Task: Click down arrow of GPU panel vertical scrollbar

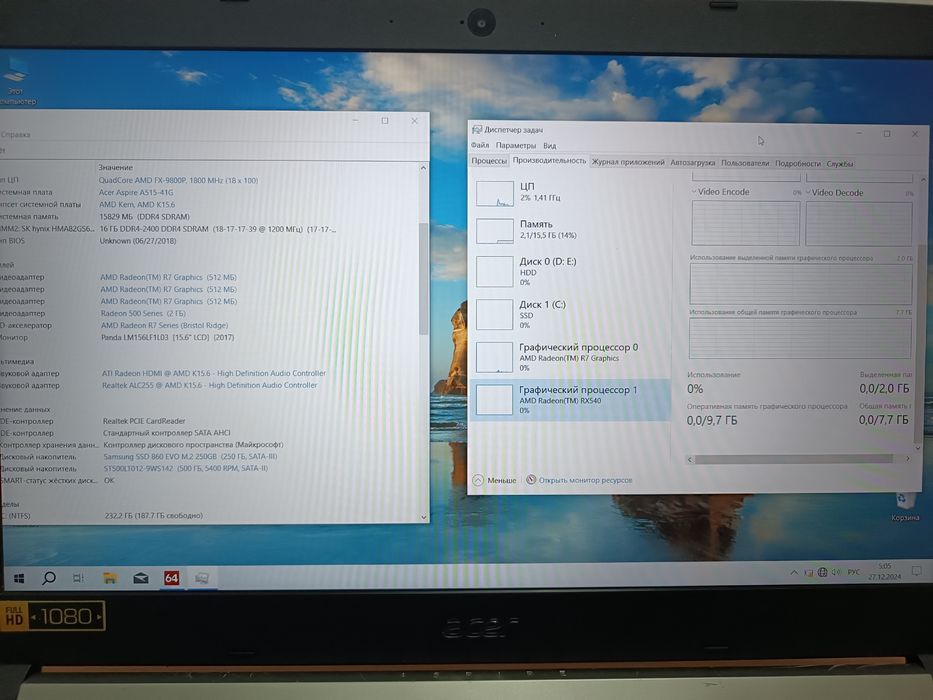Action: coord(919,448)
